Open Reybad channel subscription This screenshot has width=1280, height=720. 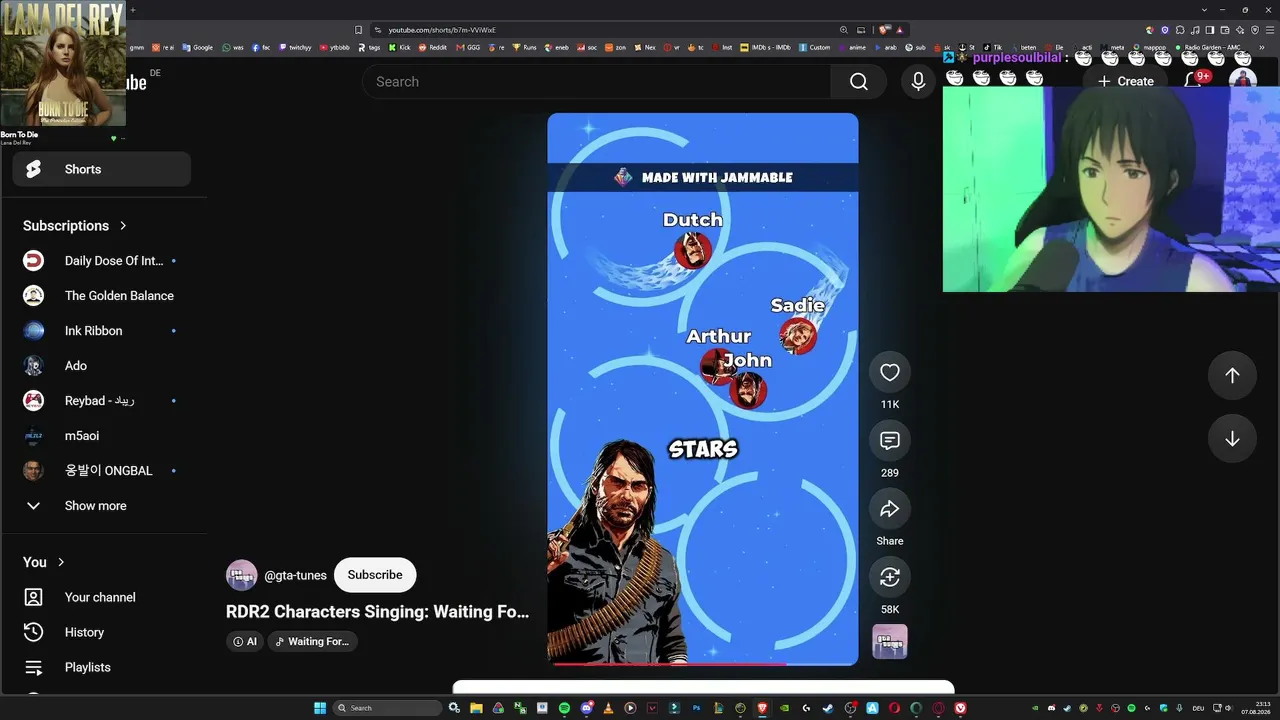click(101, 401)
